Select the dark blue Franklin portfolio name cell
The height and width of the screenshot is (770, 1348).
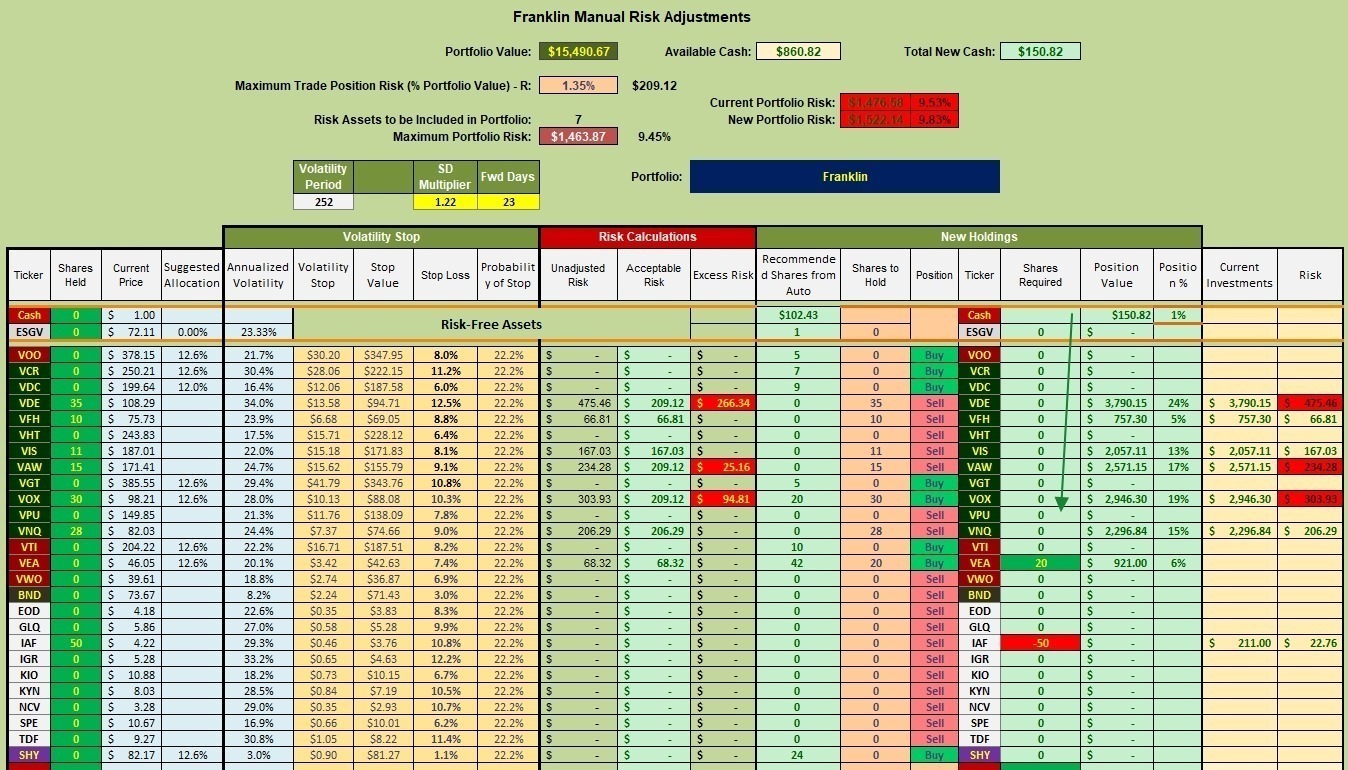tap(844, 177)
